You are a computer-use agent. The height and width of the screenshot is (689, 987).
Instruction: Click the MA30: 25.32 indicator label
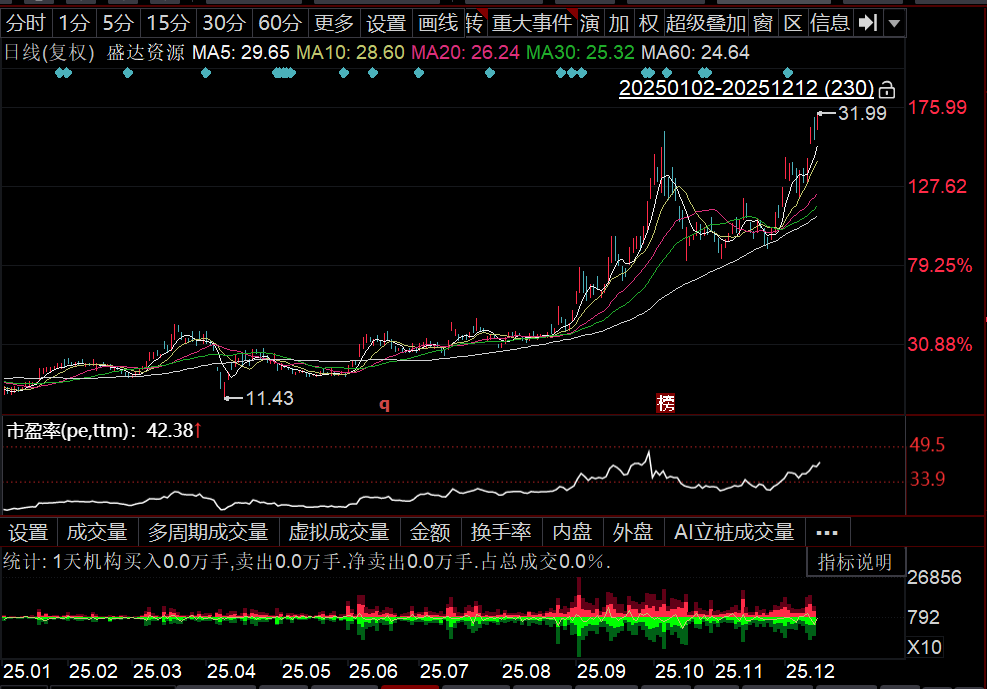[580, 53]
